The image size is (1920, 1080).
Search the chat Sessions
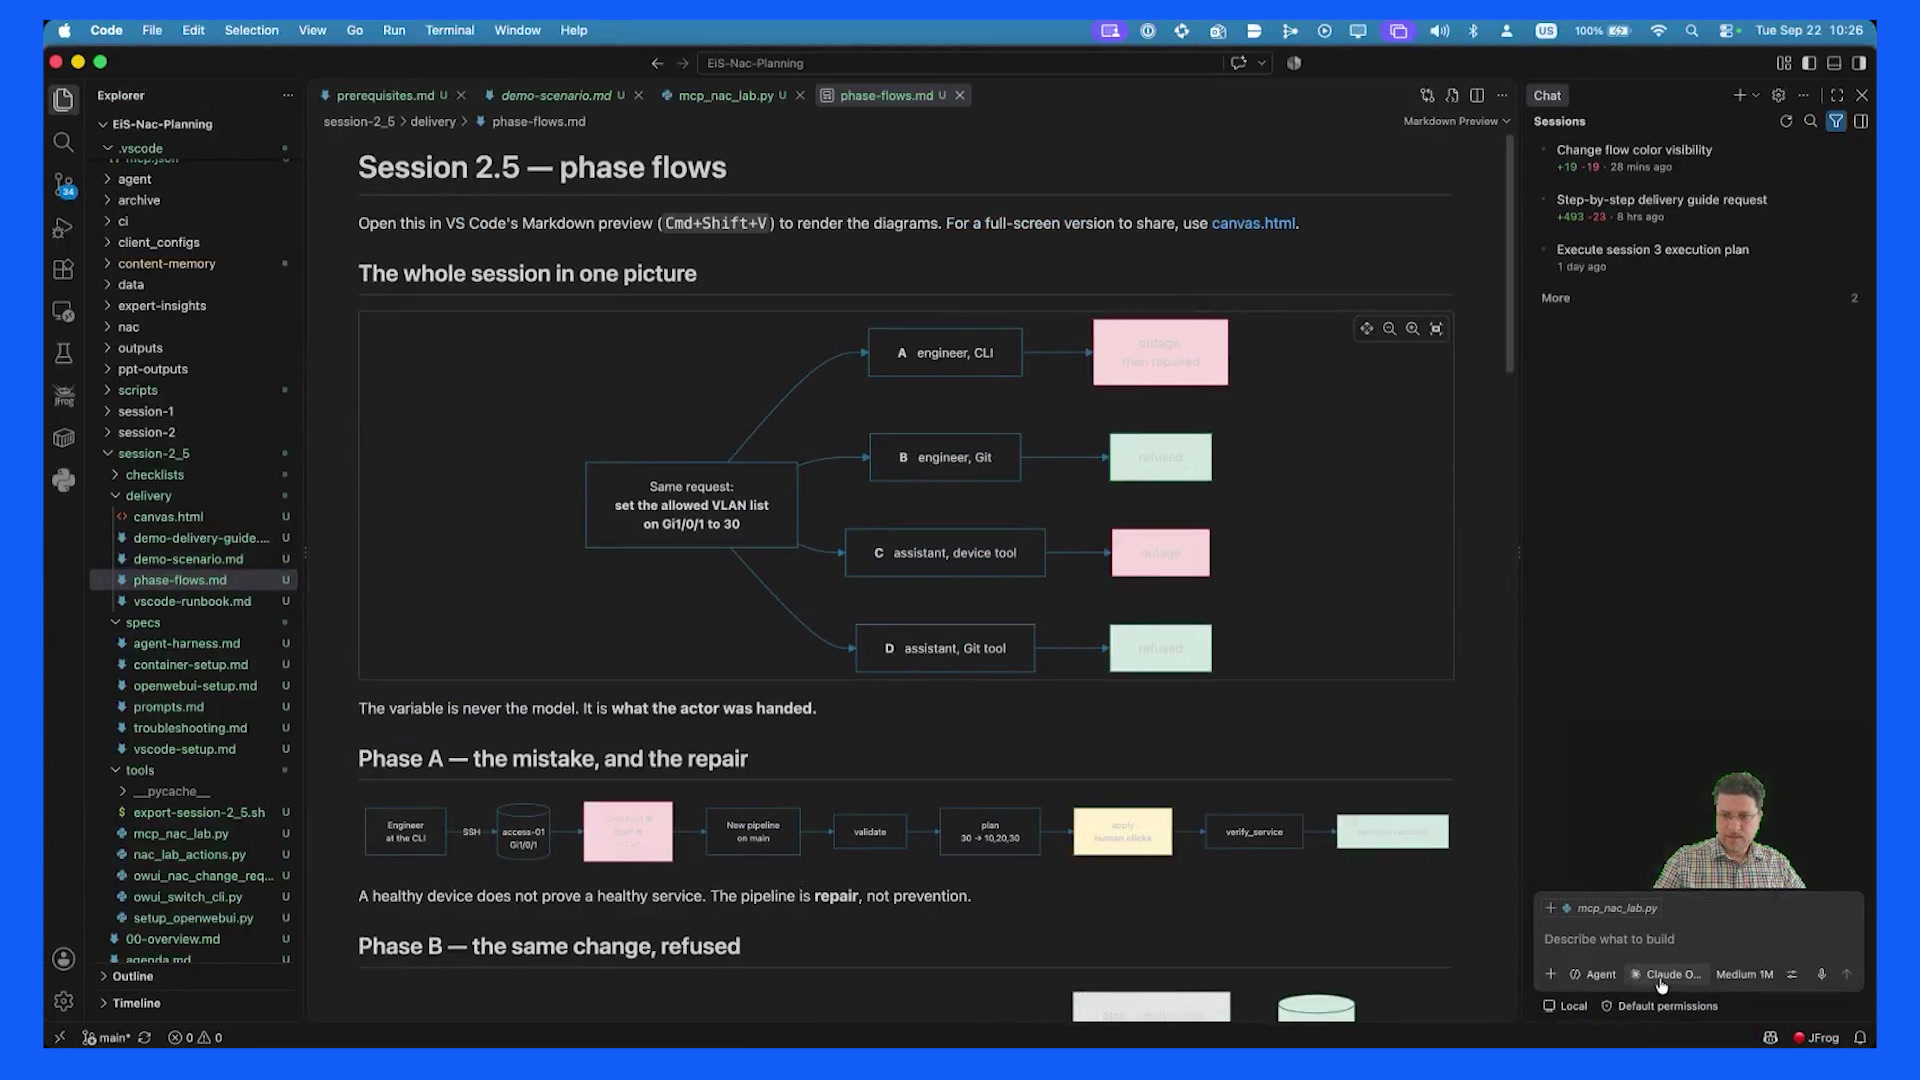[x=1810, y=121]
